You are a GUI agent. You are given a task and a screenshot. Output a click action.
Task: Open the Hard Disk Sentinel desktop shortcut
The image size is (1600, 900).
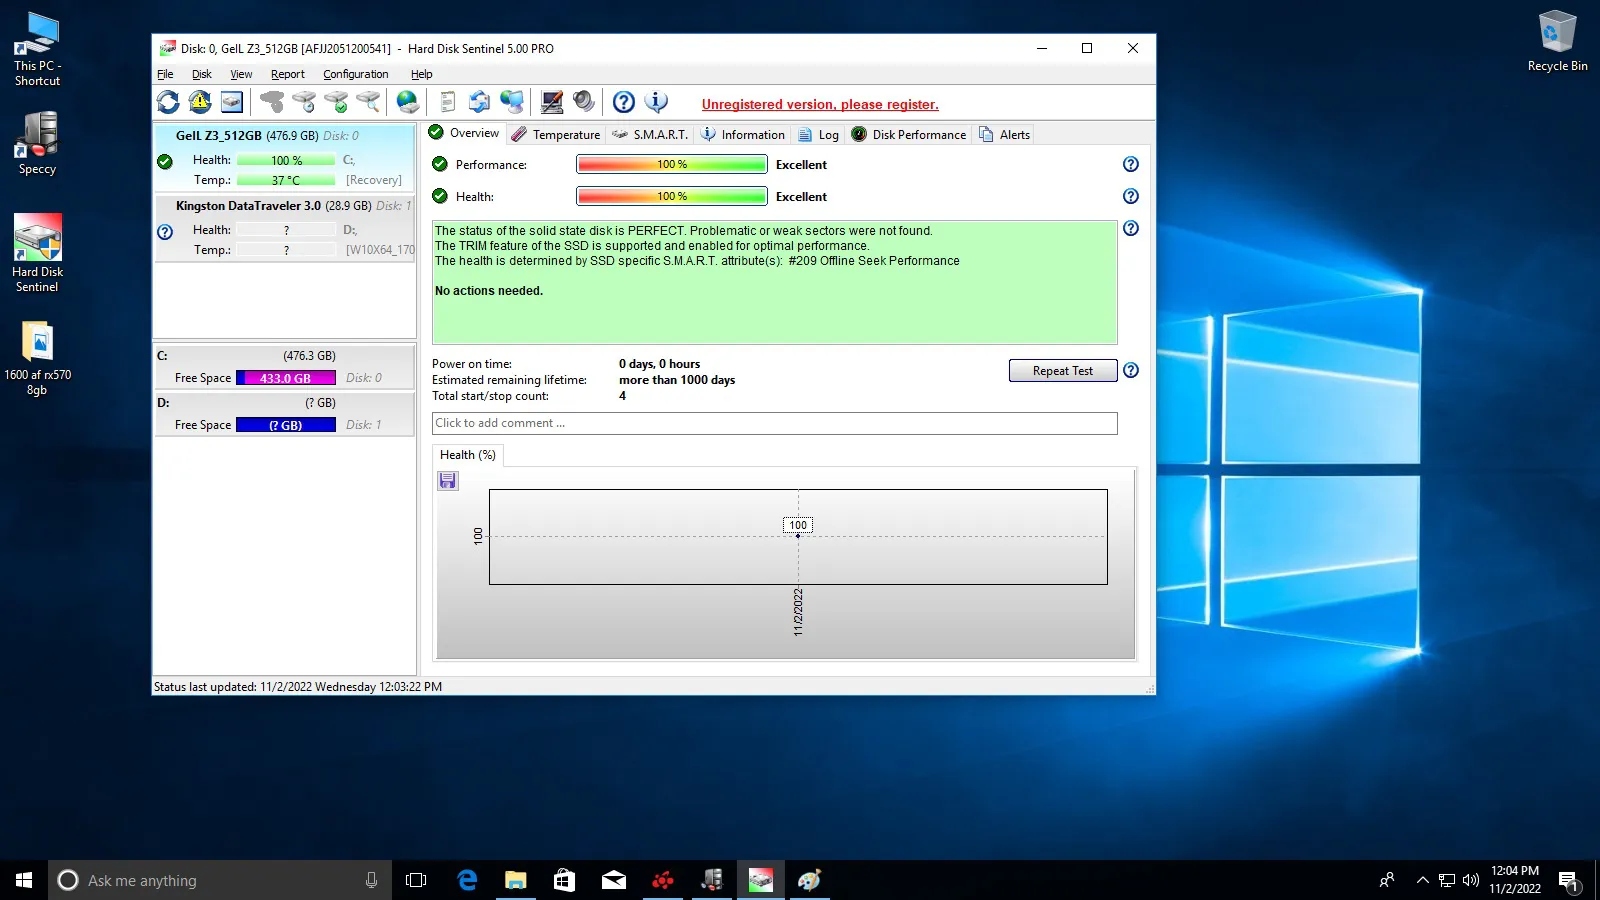tap(38, 253)
